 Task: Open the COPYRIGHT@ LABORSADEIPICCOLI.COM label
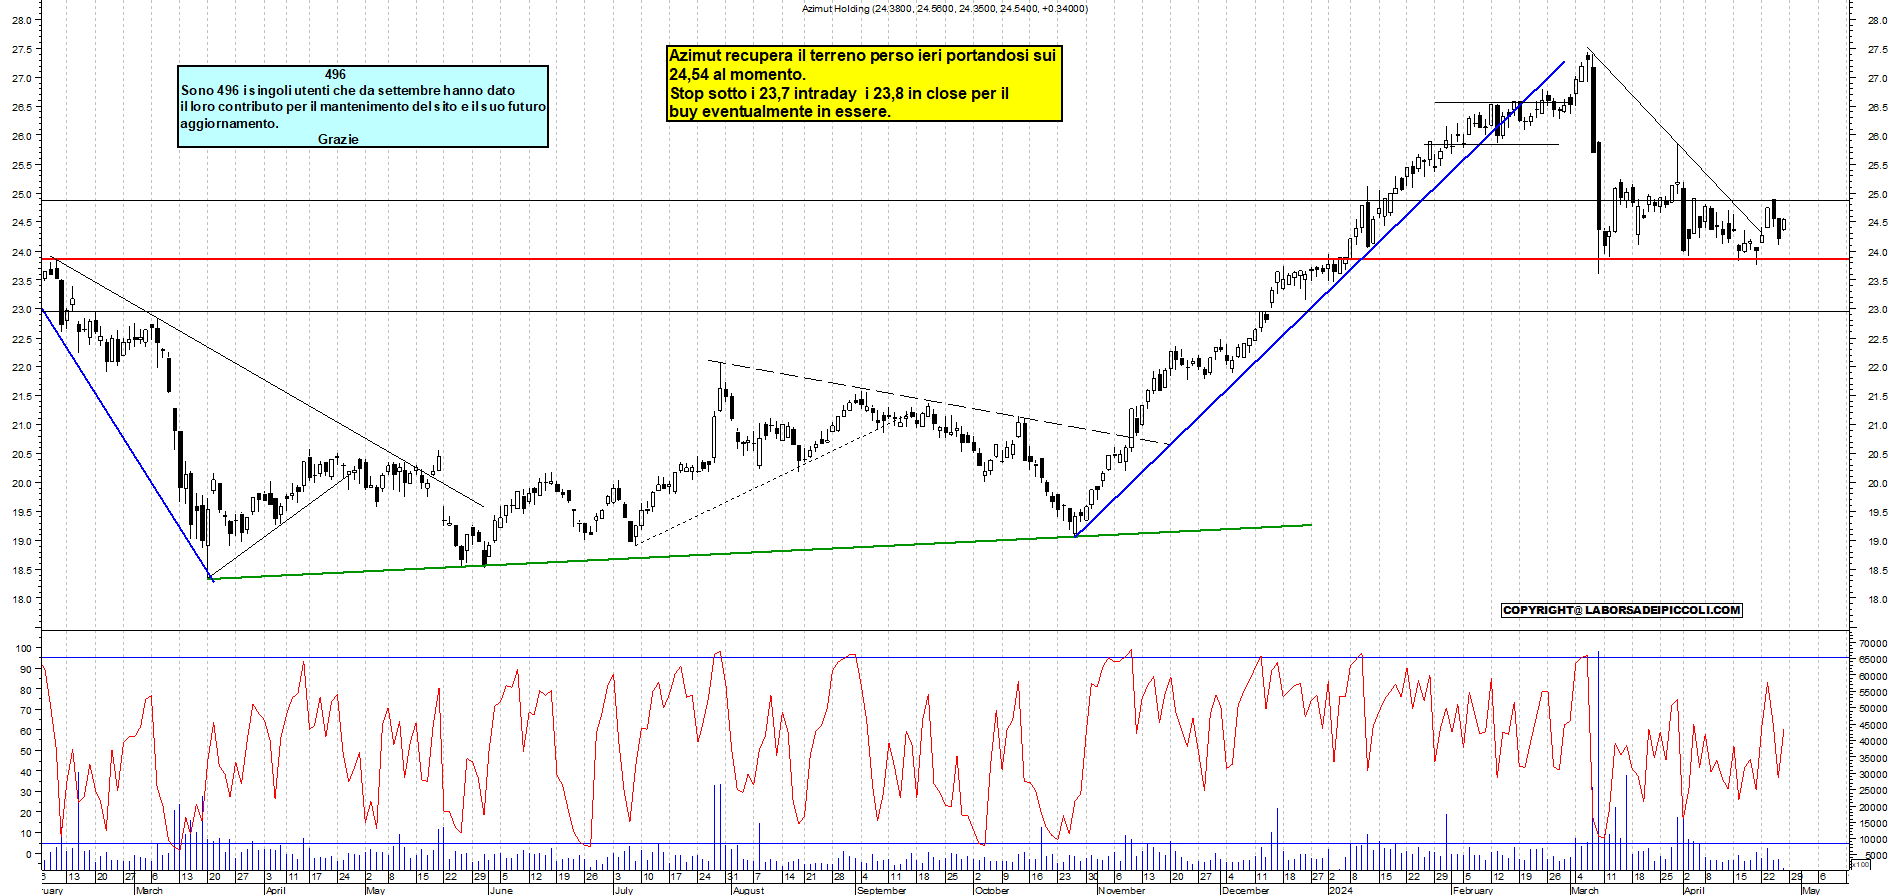(x=1622, y=610)
